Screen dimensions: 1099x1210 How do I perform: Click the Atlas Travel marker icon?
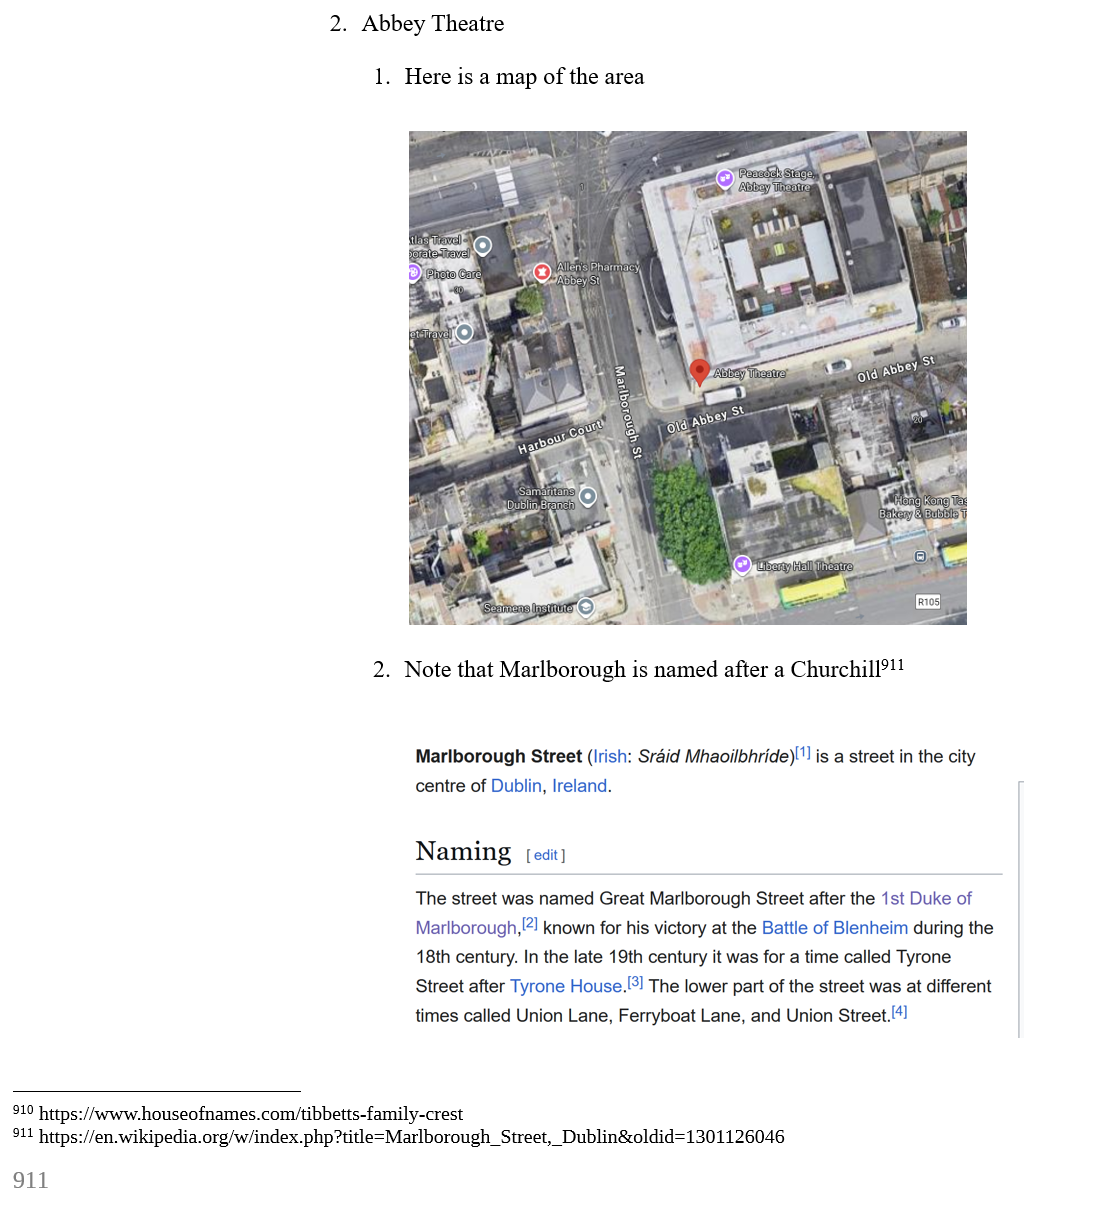pos(483,245)
